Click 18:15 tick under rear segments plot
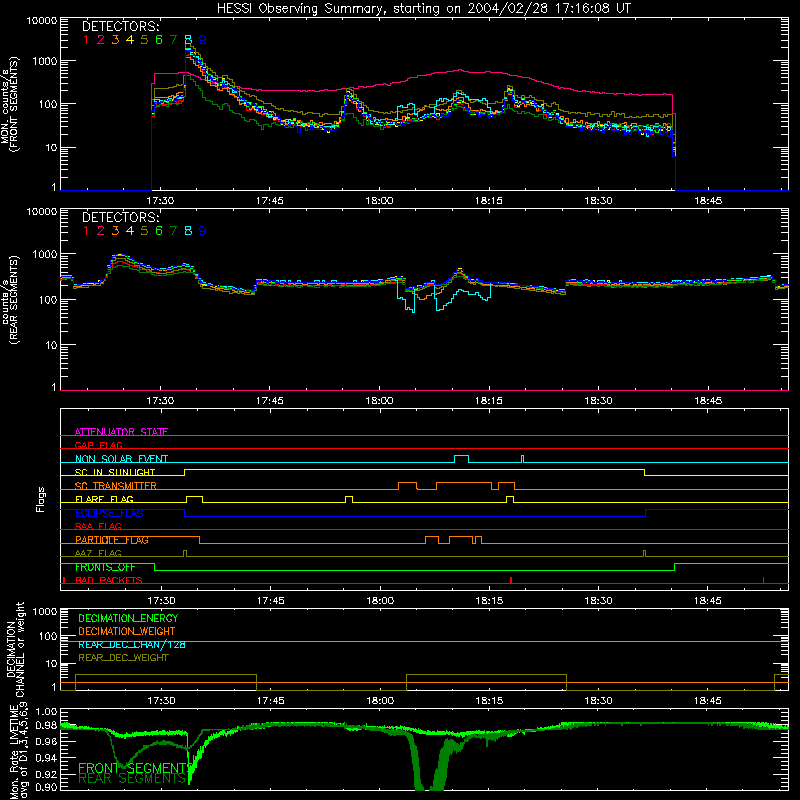 pos(489,401)
